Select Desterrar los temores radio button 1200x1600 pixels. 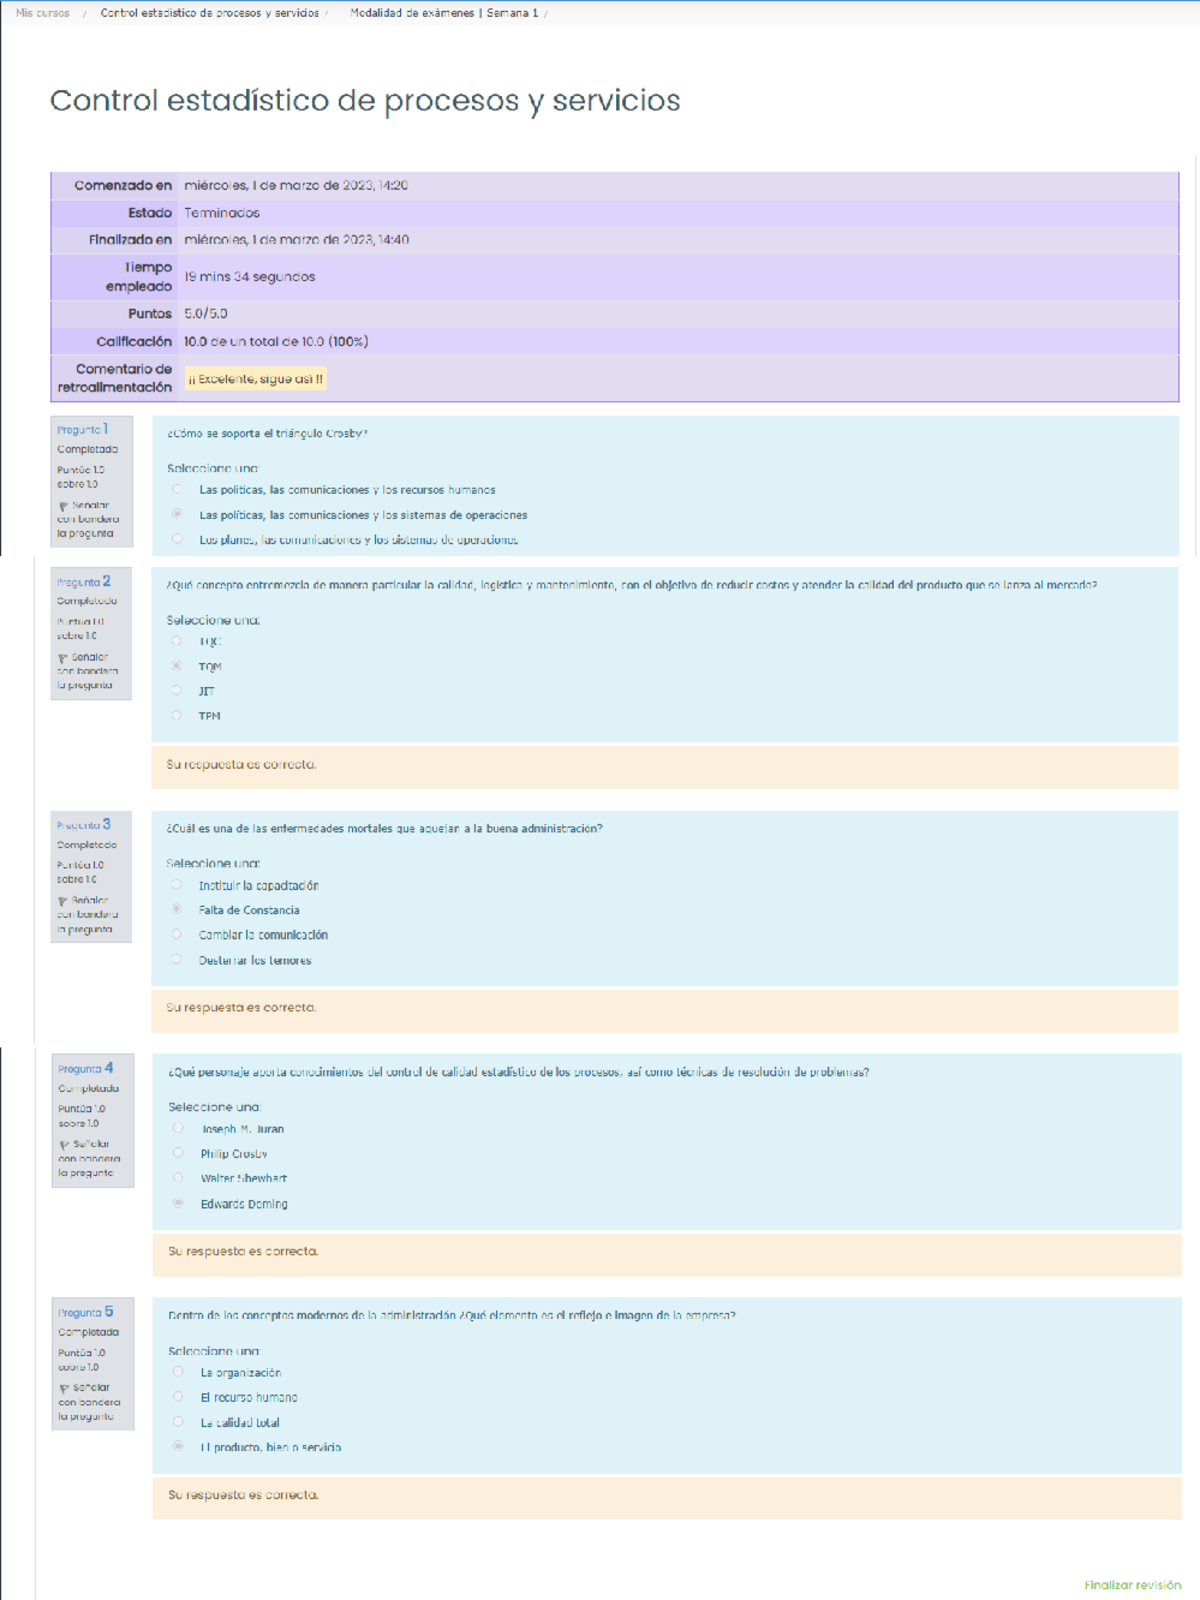(177, 960)
